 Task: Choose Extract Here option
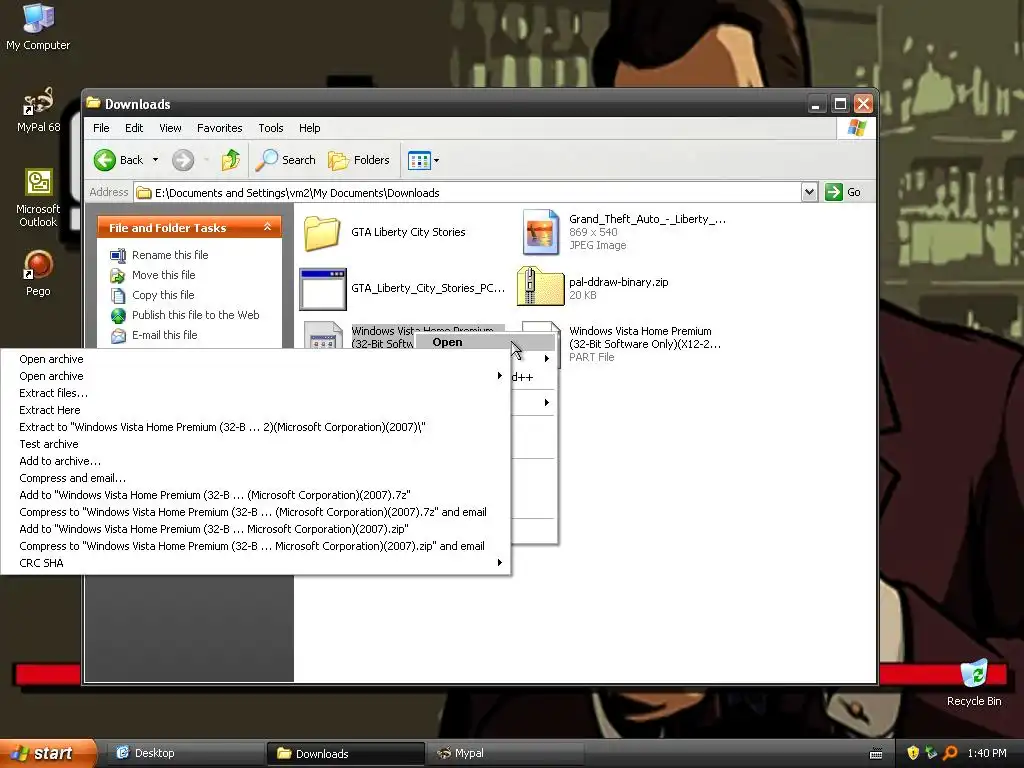(x=255, y=409)
